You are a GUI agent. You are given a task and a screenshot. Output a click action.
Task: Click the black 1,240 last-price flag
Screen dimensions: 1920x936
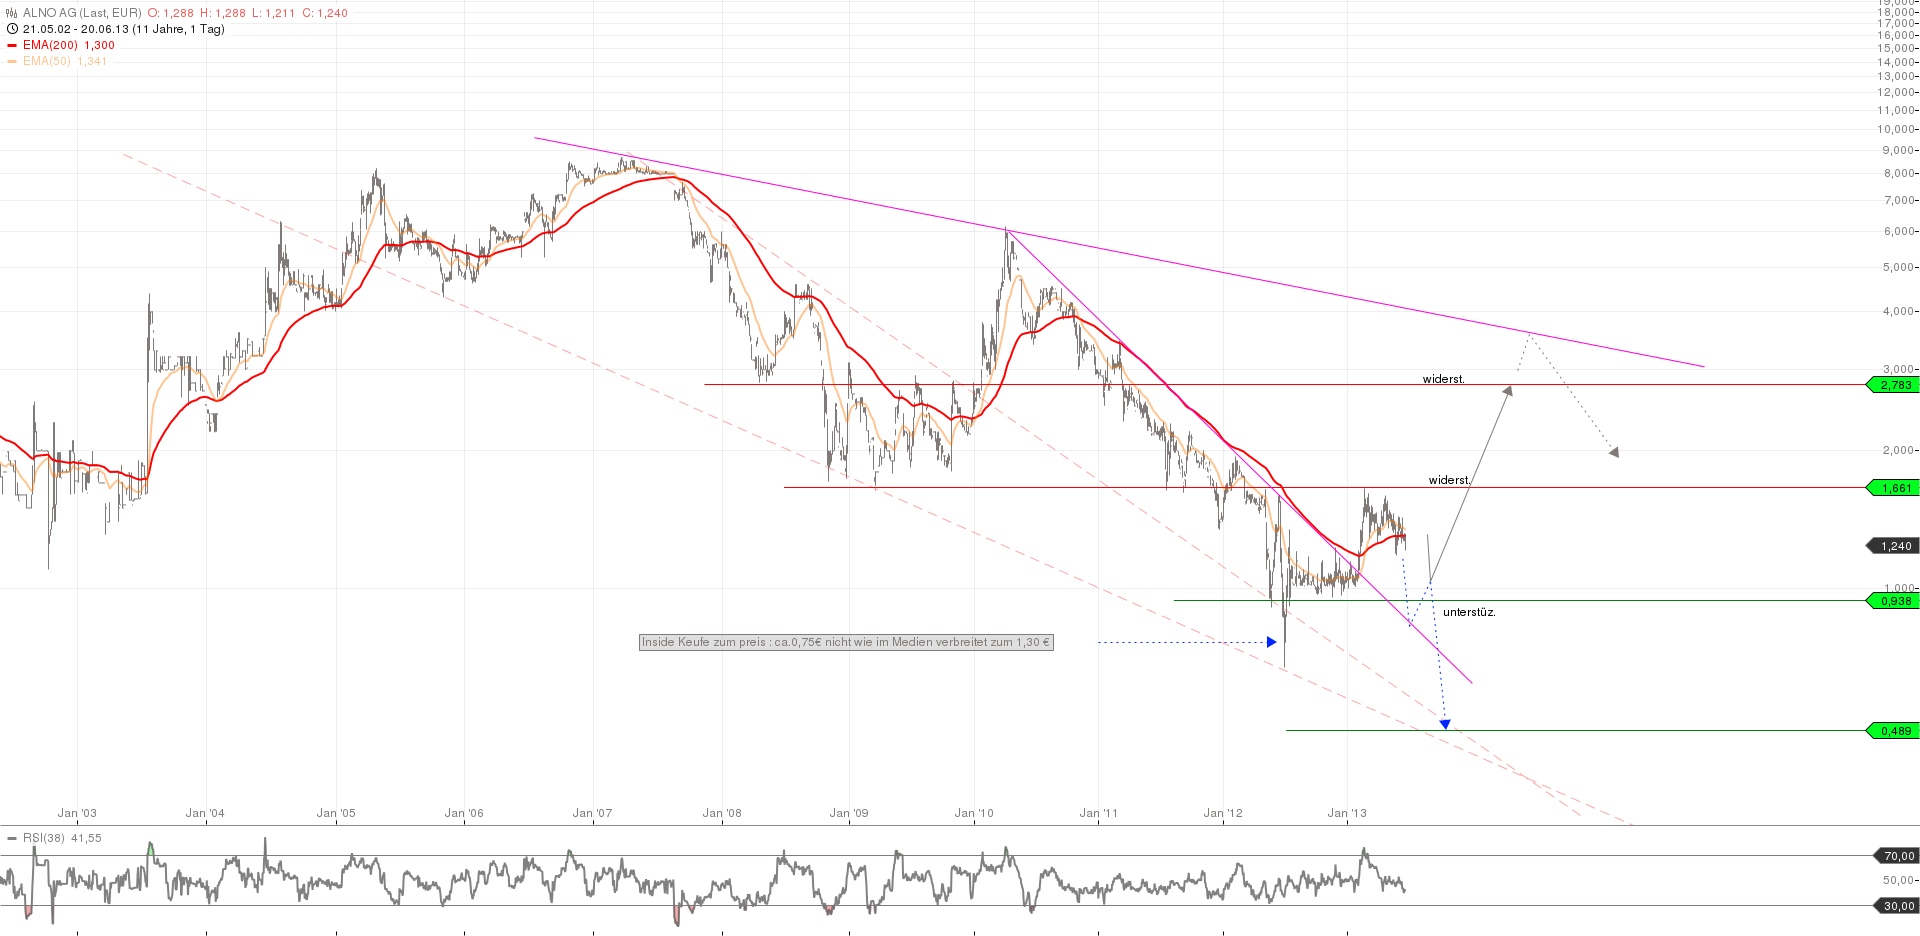(x=1893, y=546)
